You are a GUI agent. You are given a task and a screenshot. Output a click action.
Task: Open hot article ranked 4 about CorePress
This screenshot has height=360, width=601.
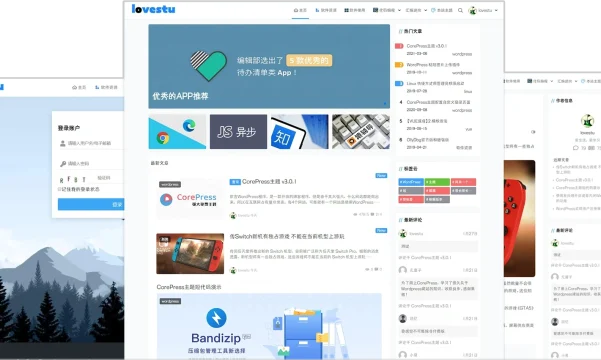coord(438,102)
